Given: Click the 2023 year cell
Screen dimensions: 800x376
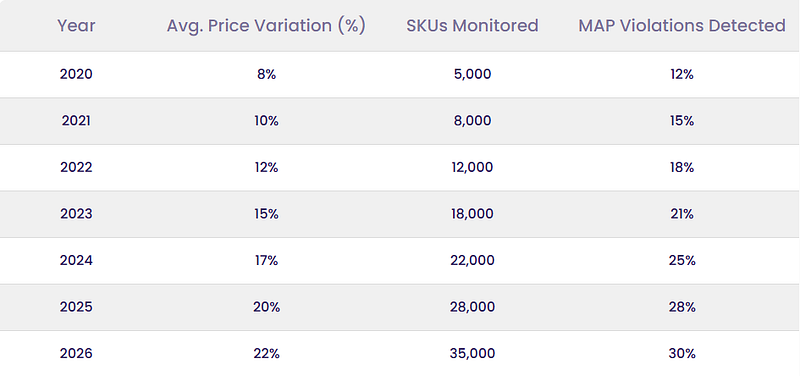Looking at the screenshot, I should click(x=76, y=214).
